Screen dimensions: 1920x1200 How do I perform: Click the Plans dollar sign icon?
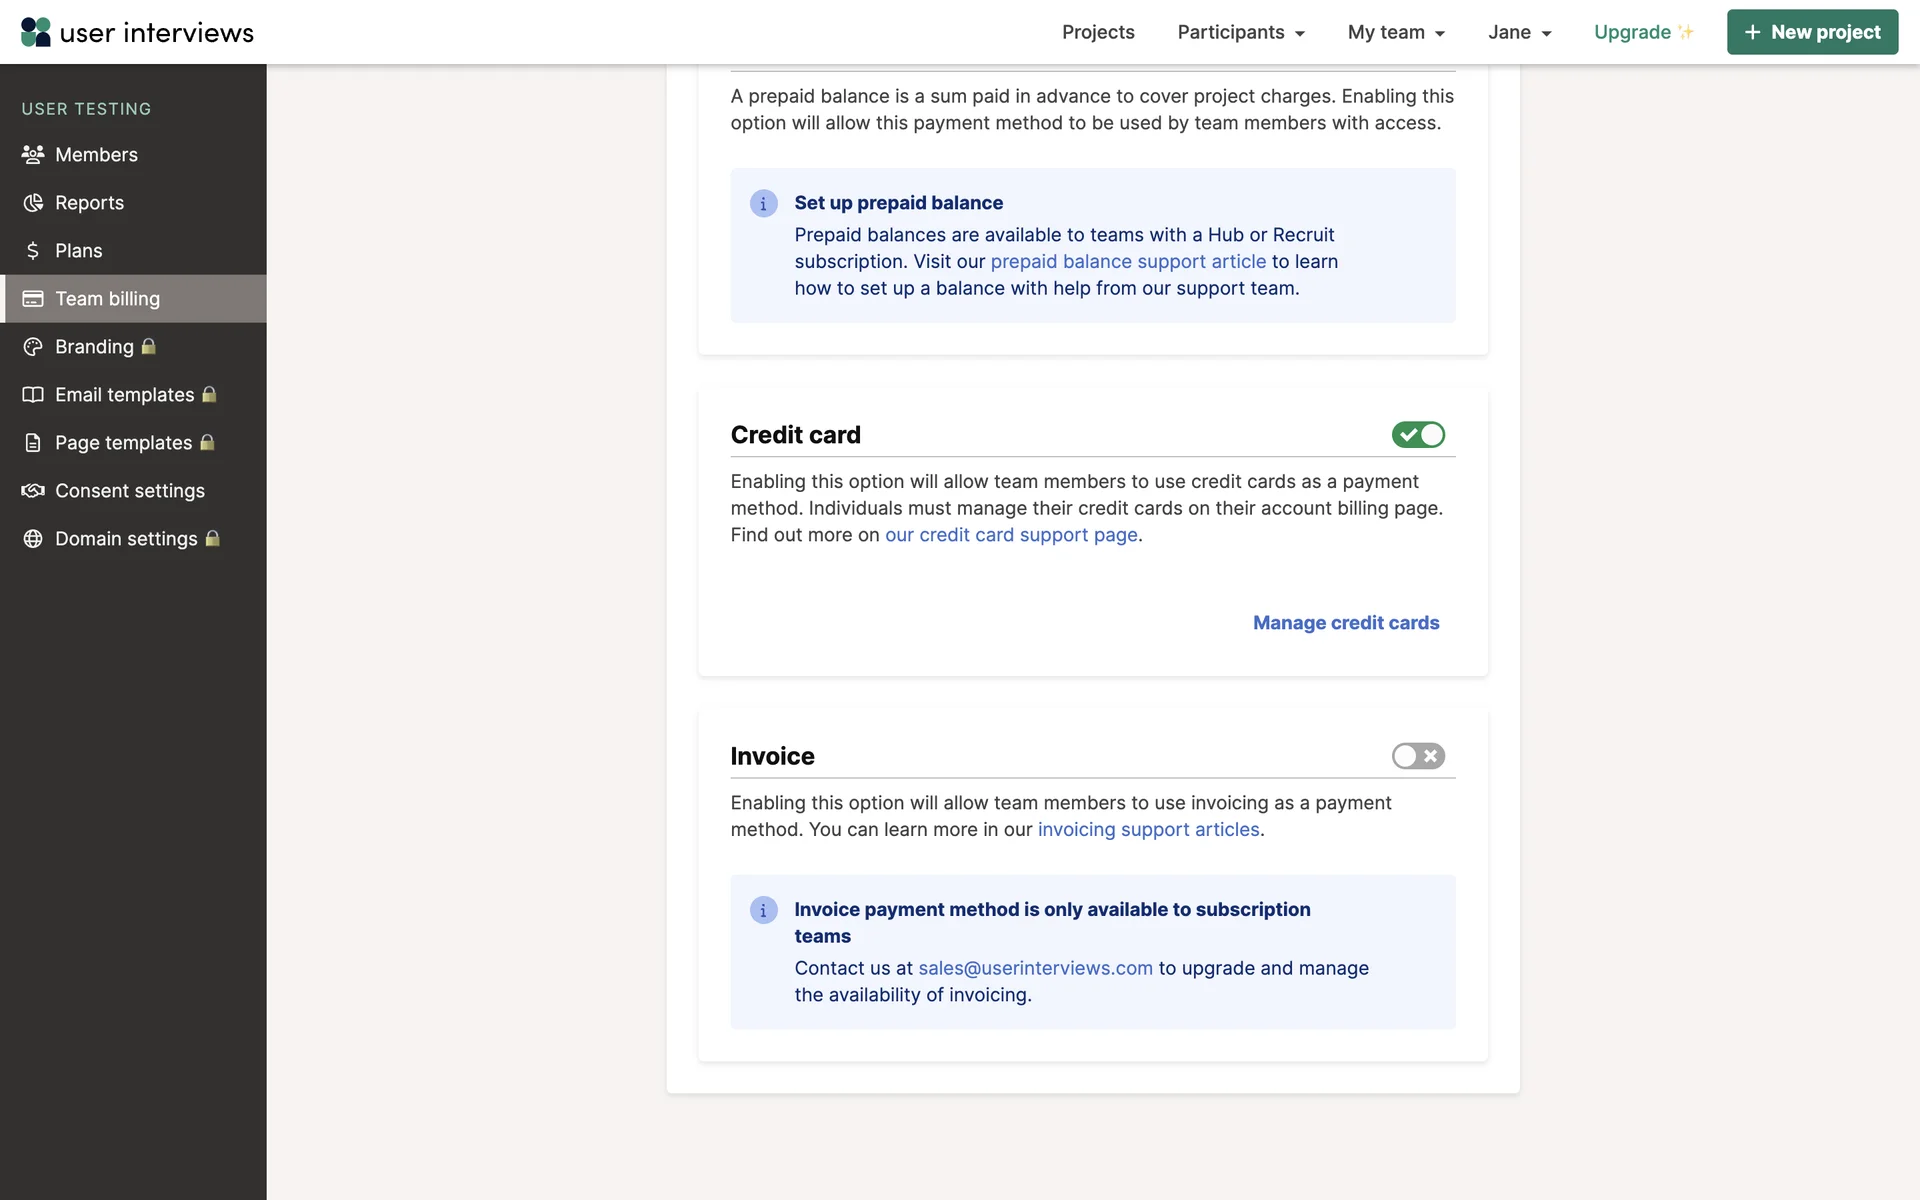33,251
